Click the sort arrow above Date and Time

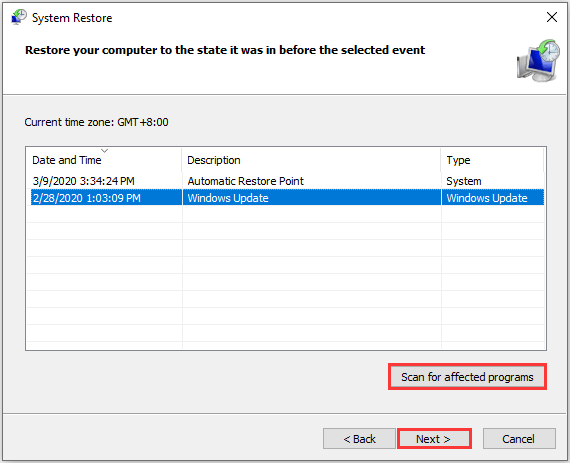[105, 150]
